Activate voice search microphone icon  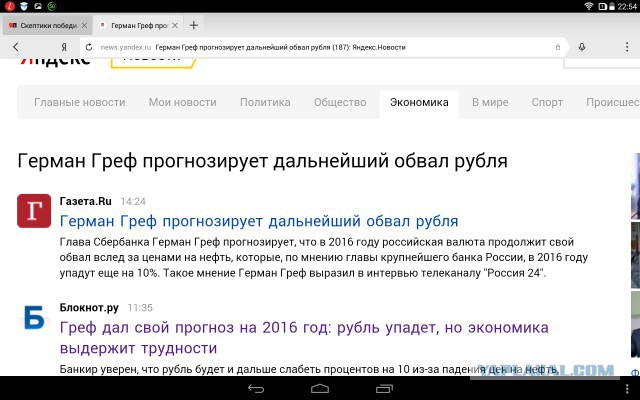582,47
